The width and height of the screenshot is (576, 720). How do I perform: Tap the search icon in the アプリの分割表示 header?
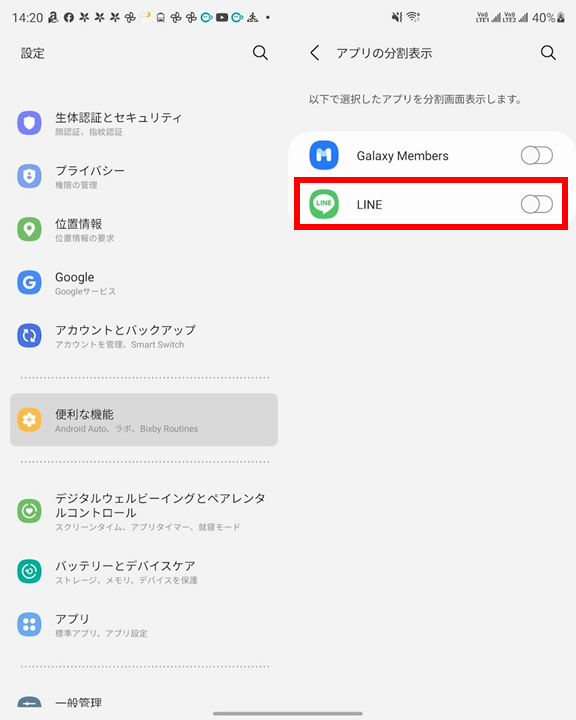(x=548, y=53)
